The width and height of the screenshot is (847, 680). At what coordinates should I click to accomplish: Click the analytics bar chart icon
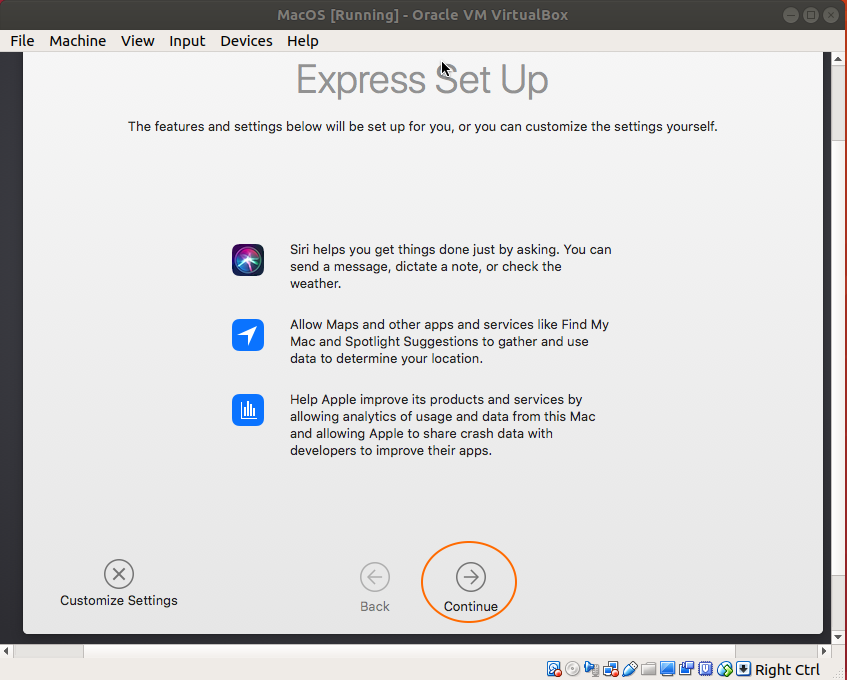[248, 410]
